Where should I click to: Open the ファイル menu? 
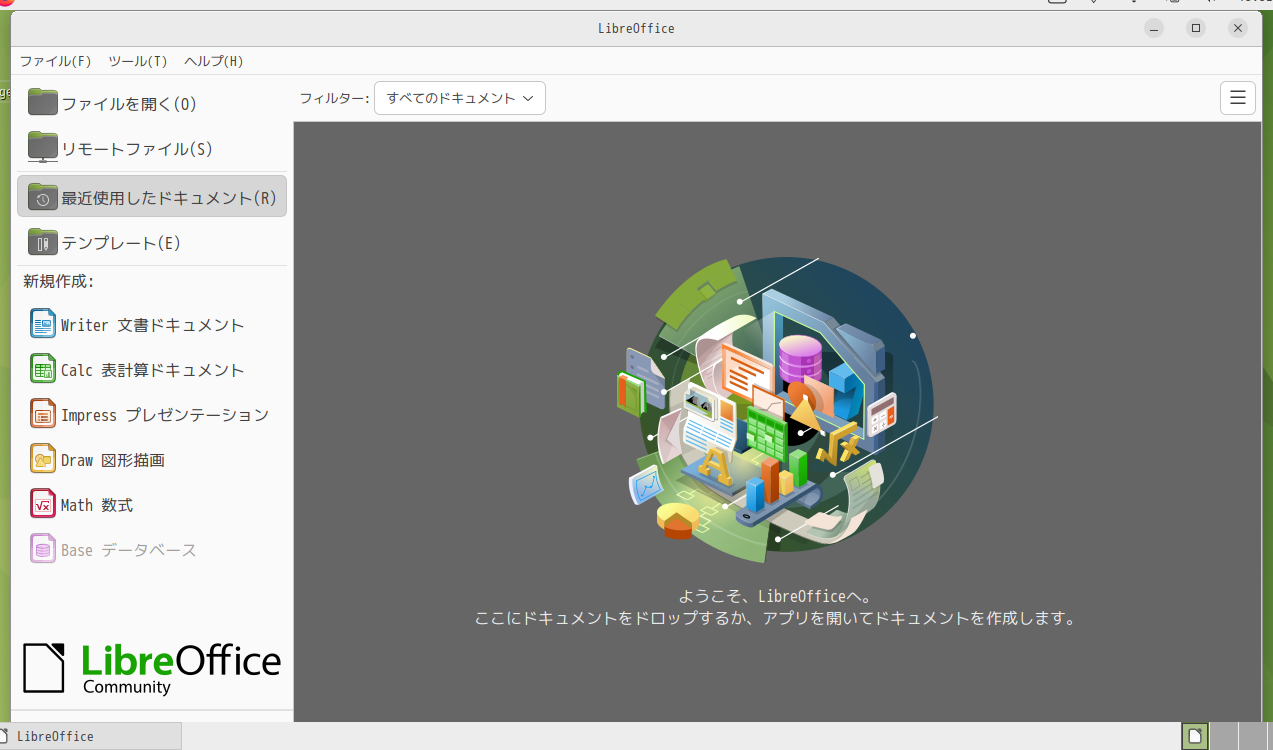pos(55,61)
